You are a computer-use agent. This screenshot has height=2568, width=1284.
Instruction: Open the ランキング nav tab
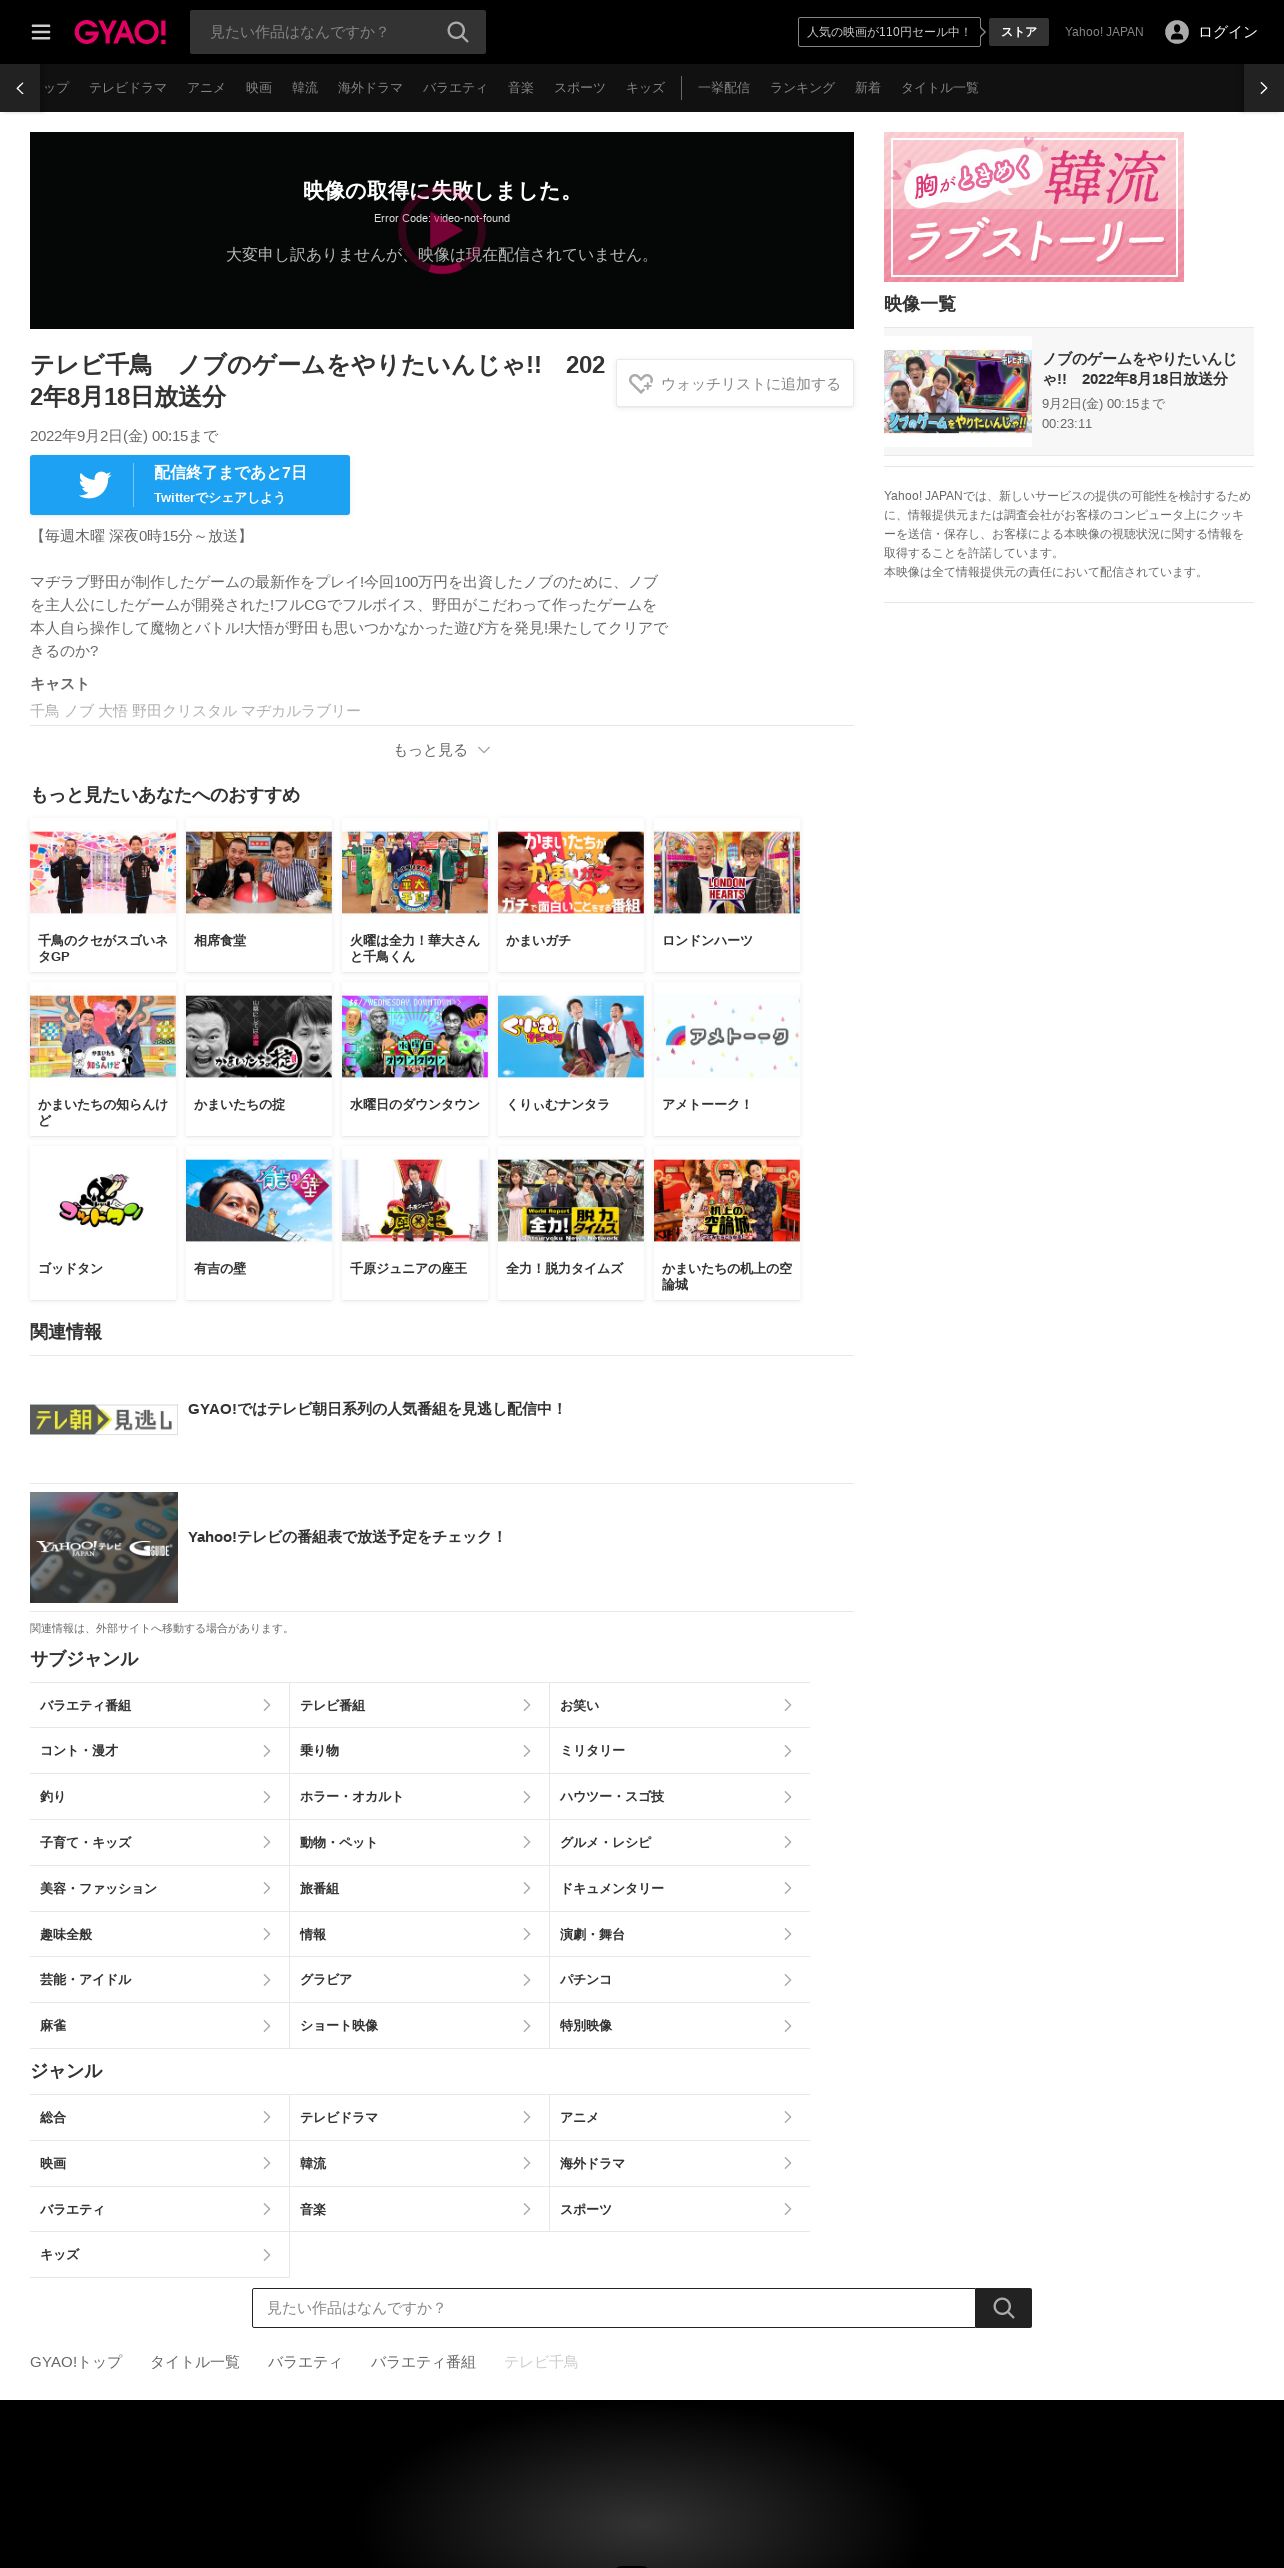click(802, 88)
